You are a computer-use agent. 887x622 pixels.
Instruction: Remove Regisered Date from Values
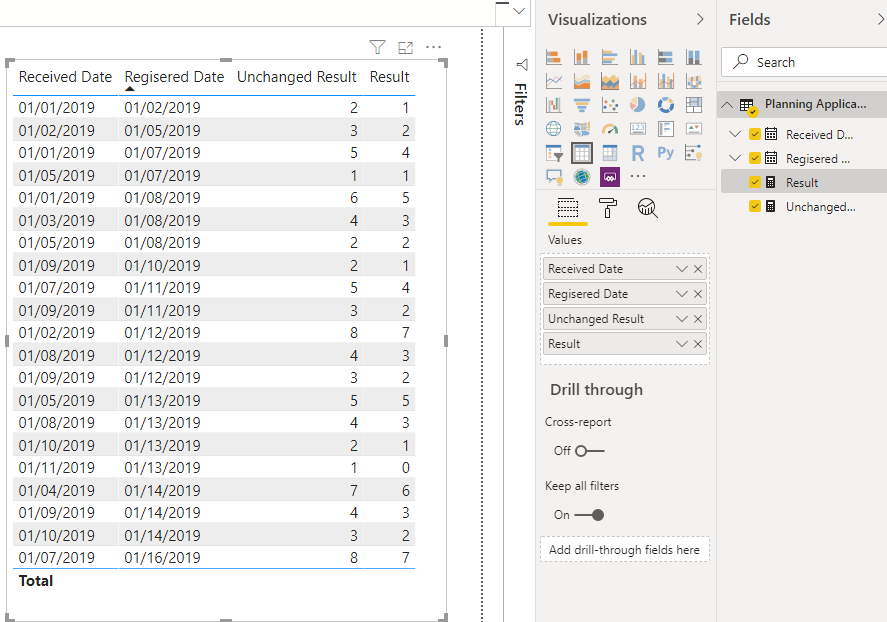tap(698, 294)
